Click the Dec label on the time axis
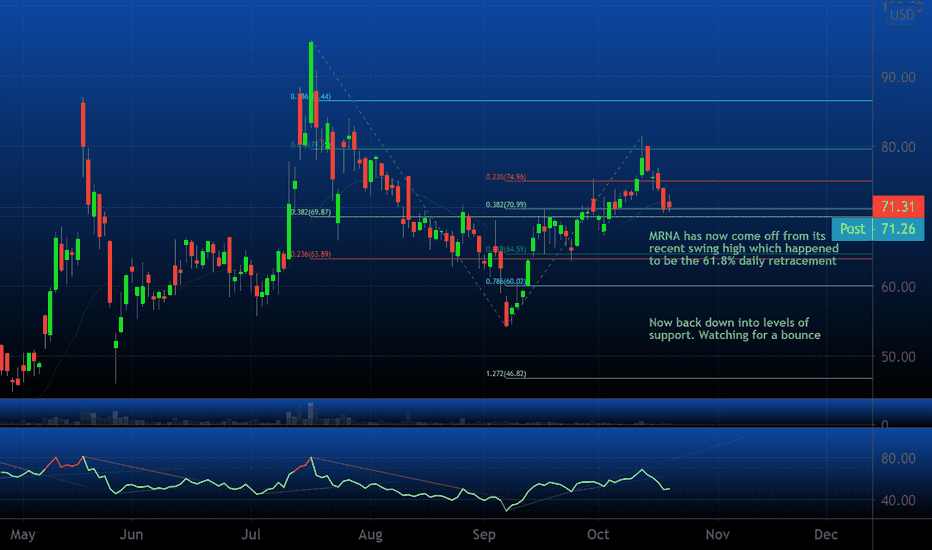 tap(826, 535)
